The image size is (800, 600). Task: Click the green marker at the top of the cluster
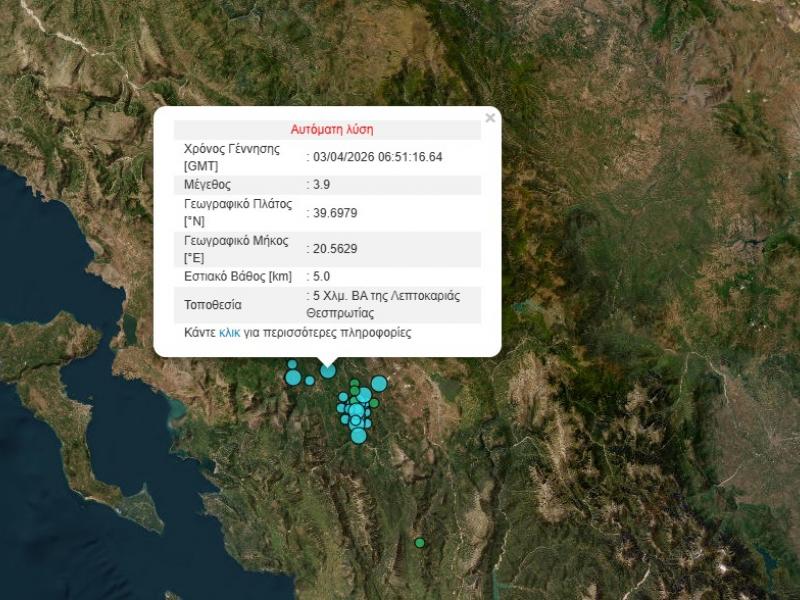point(354,383)
